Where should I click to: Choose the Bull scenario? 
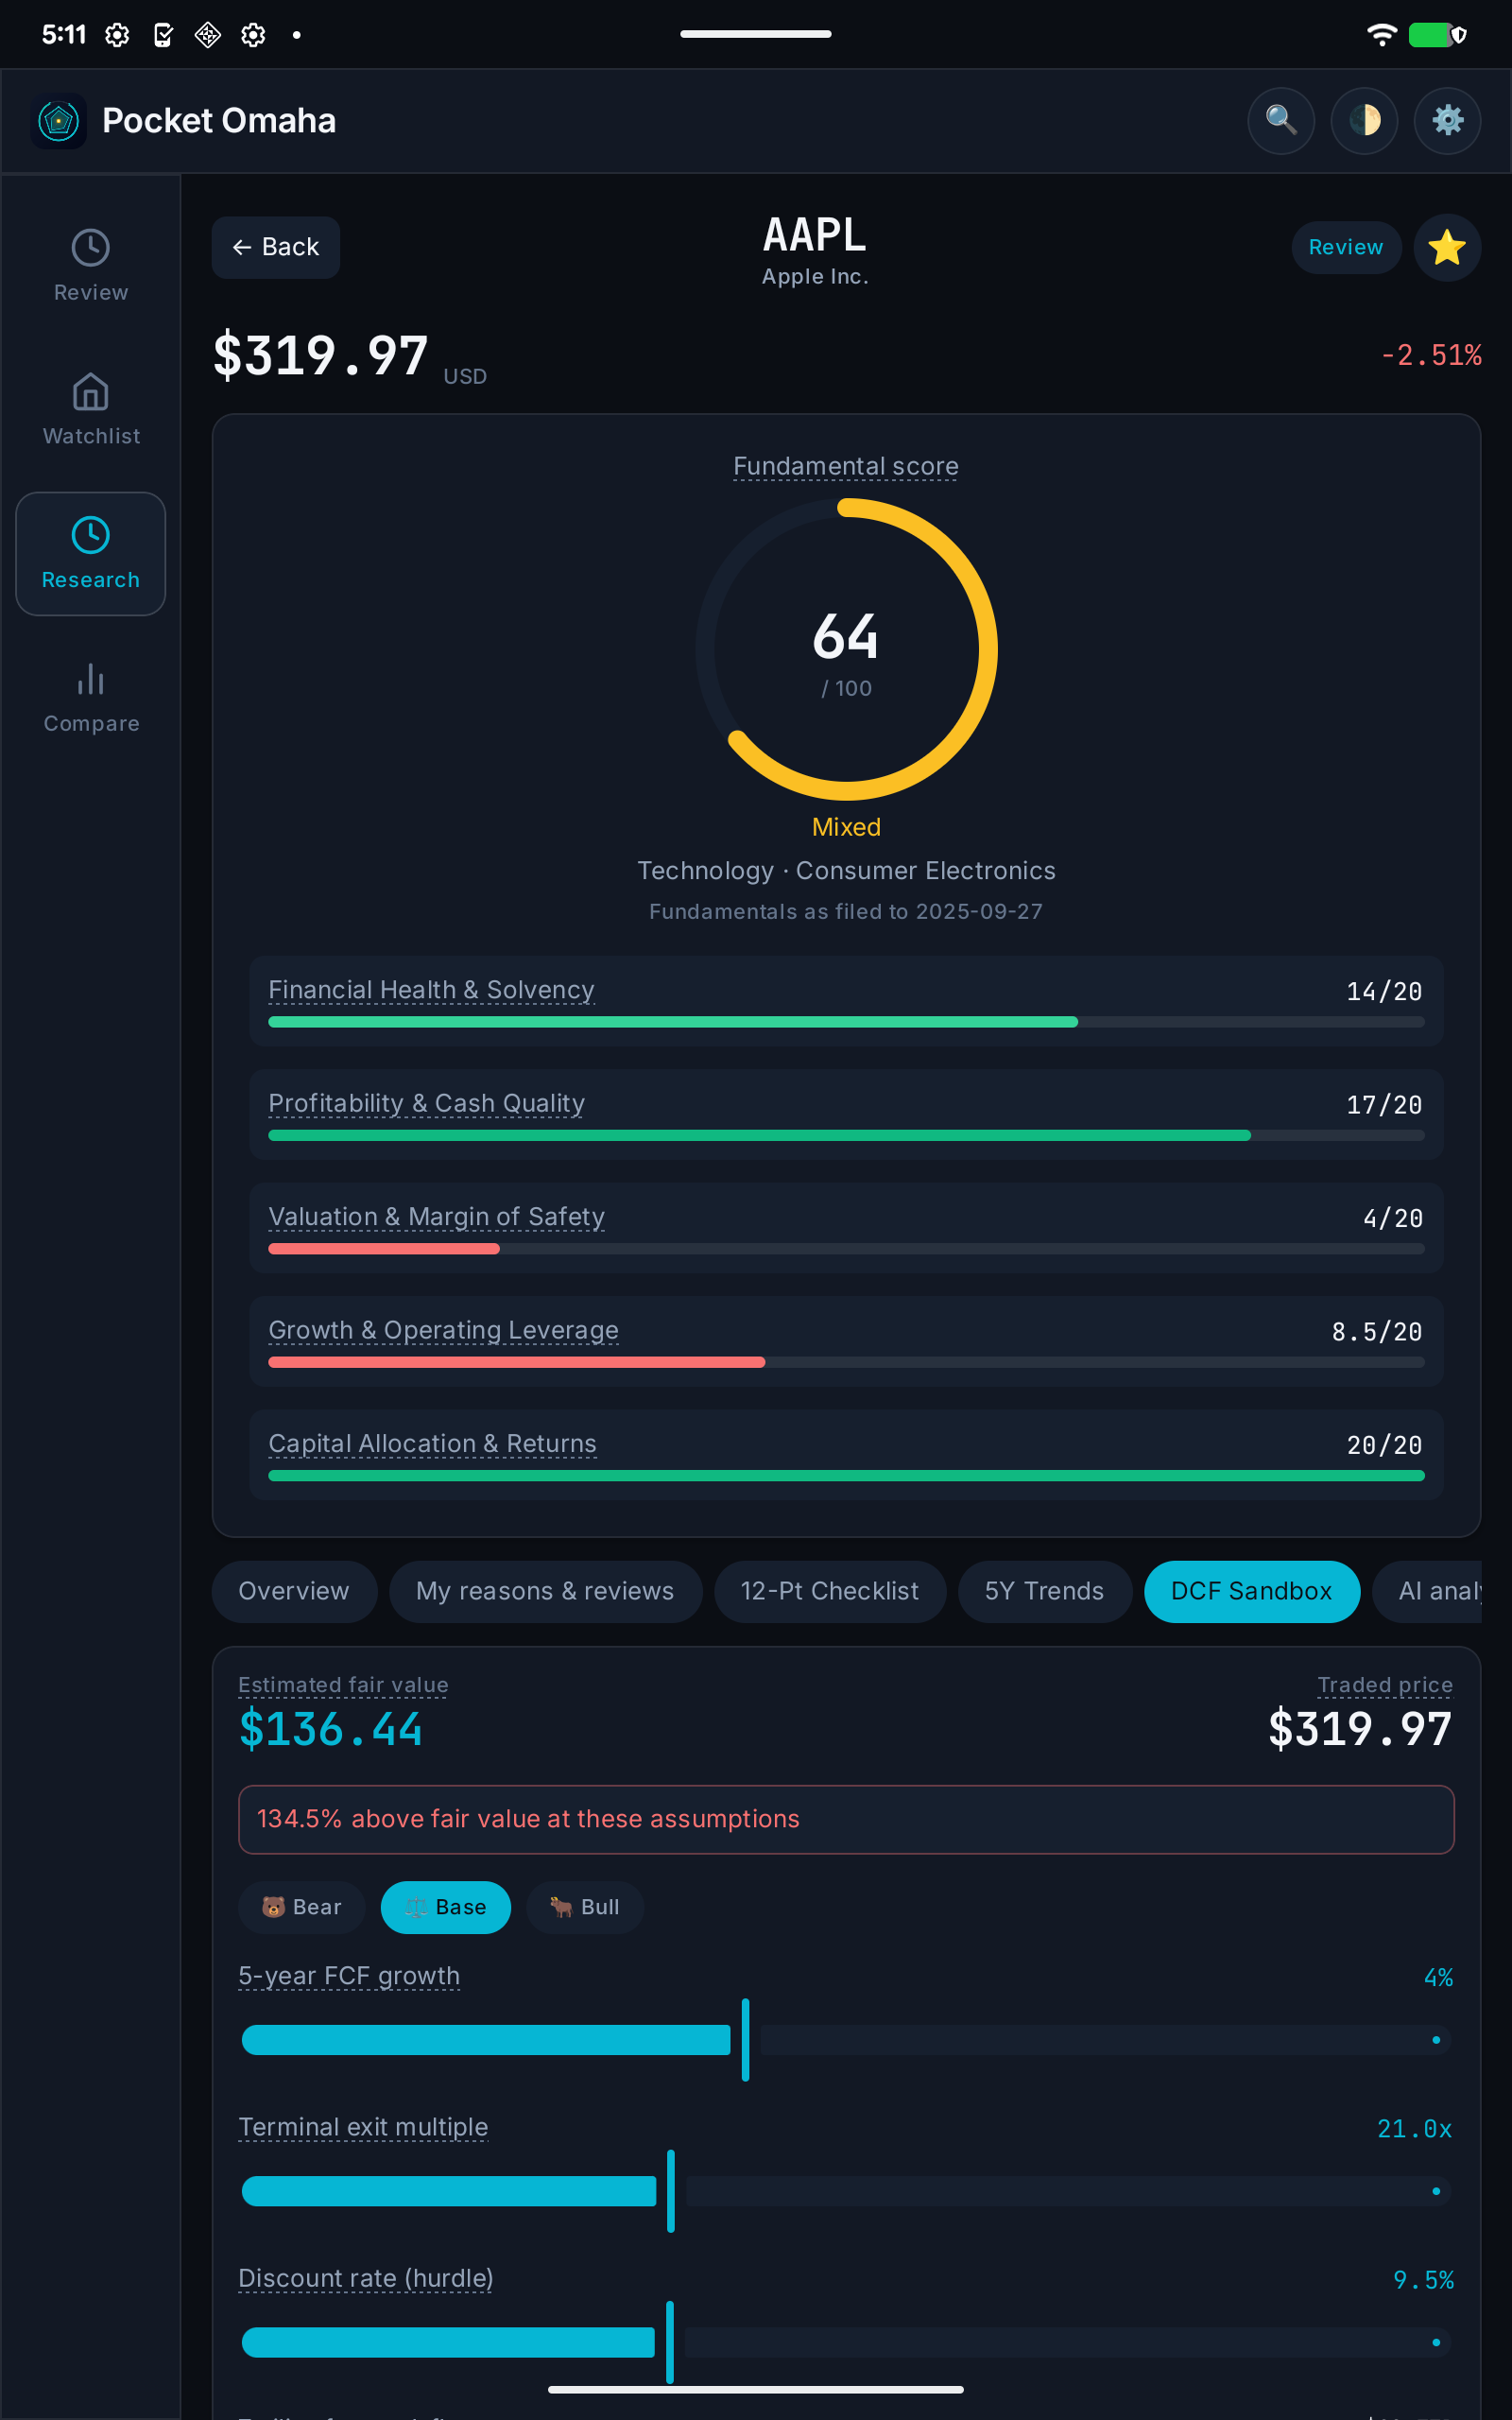pyautogui.click(x=584, y=1907)
